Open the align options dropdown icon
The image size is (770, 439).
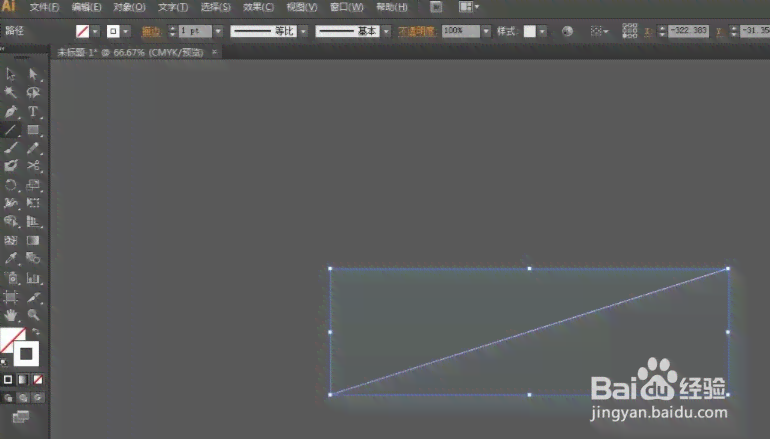[x=599, y=31]
